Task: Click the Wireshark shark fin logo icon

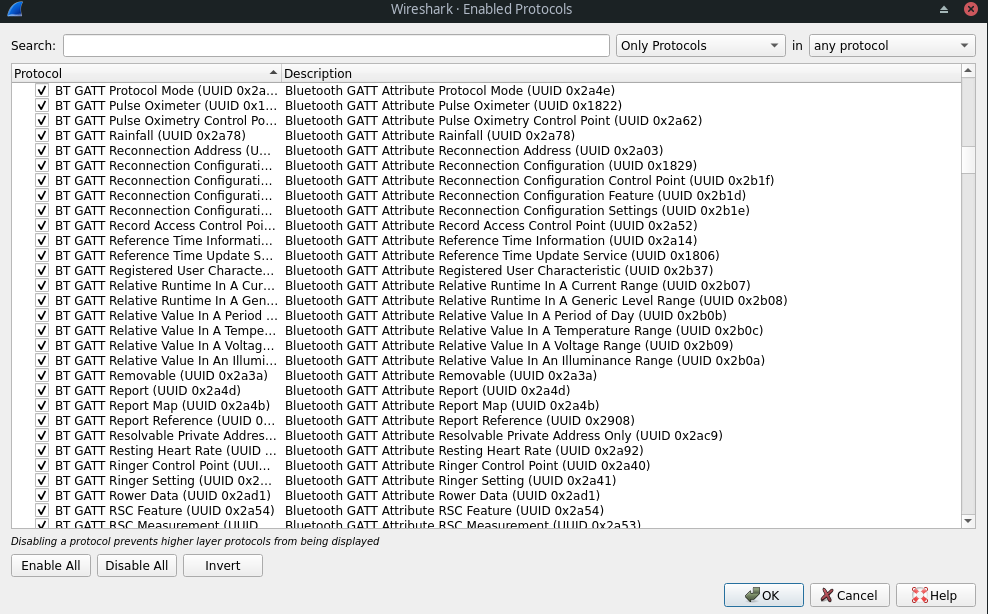Action: coord(14,9)
